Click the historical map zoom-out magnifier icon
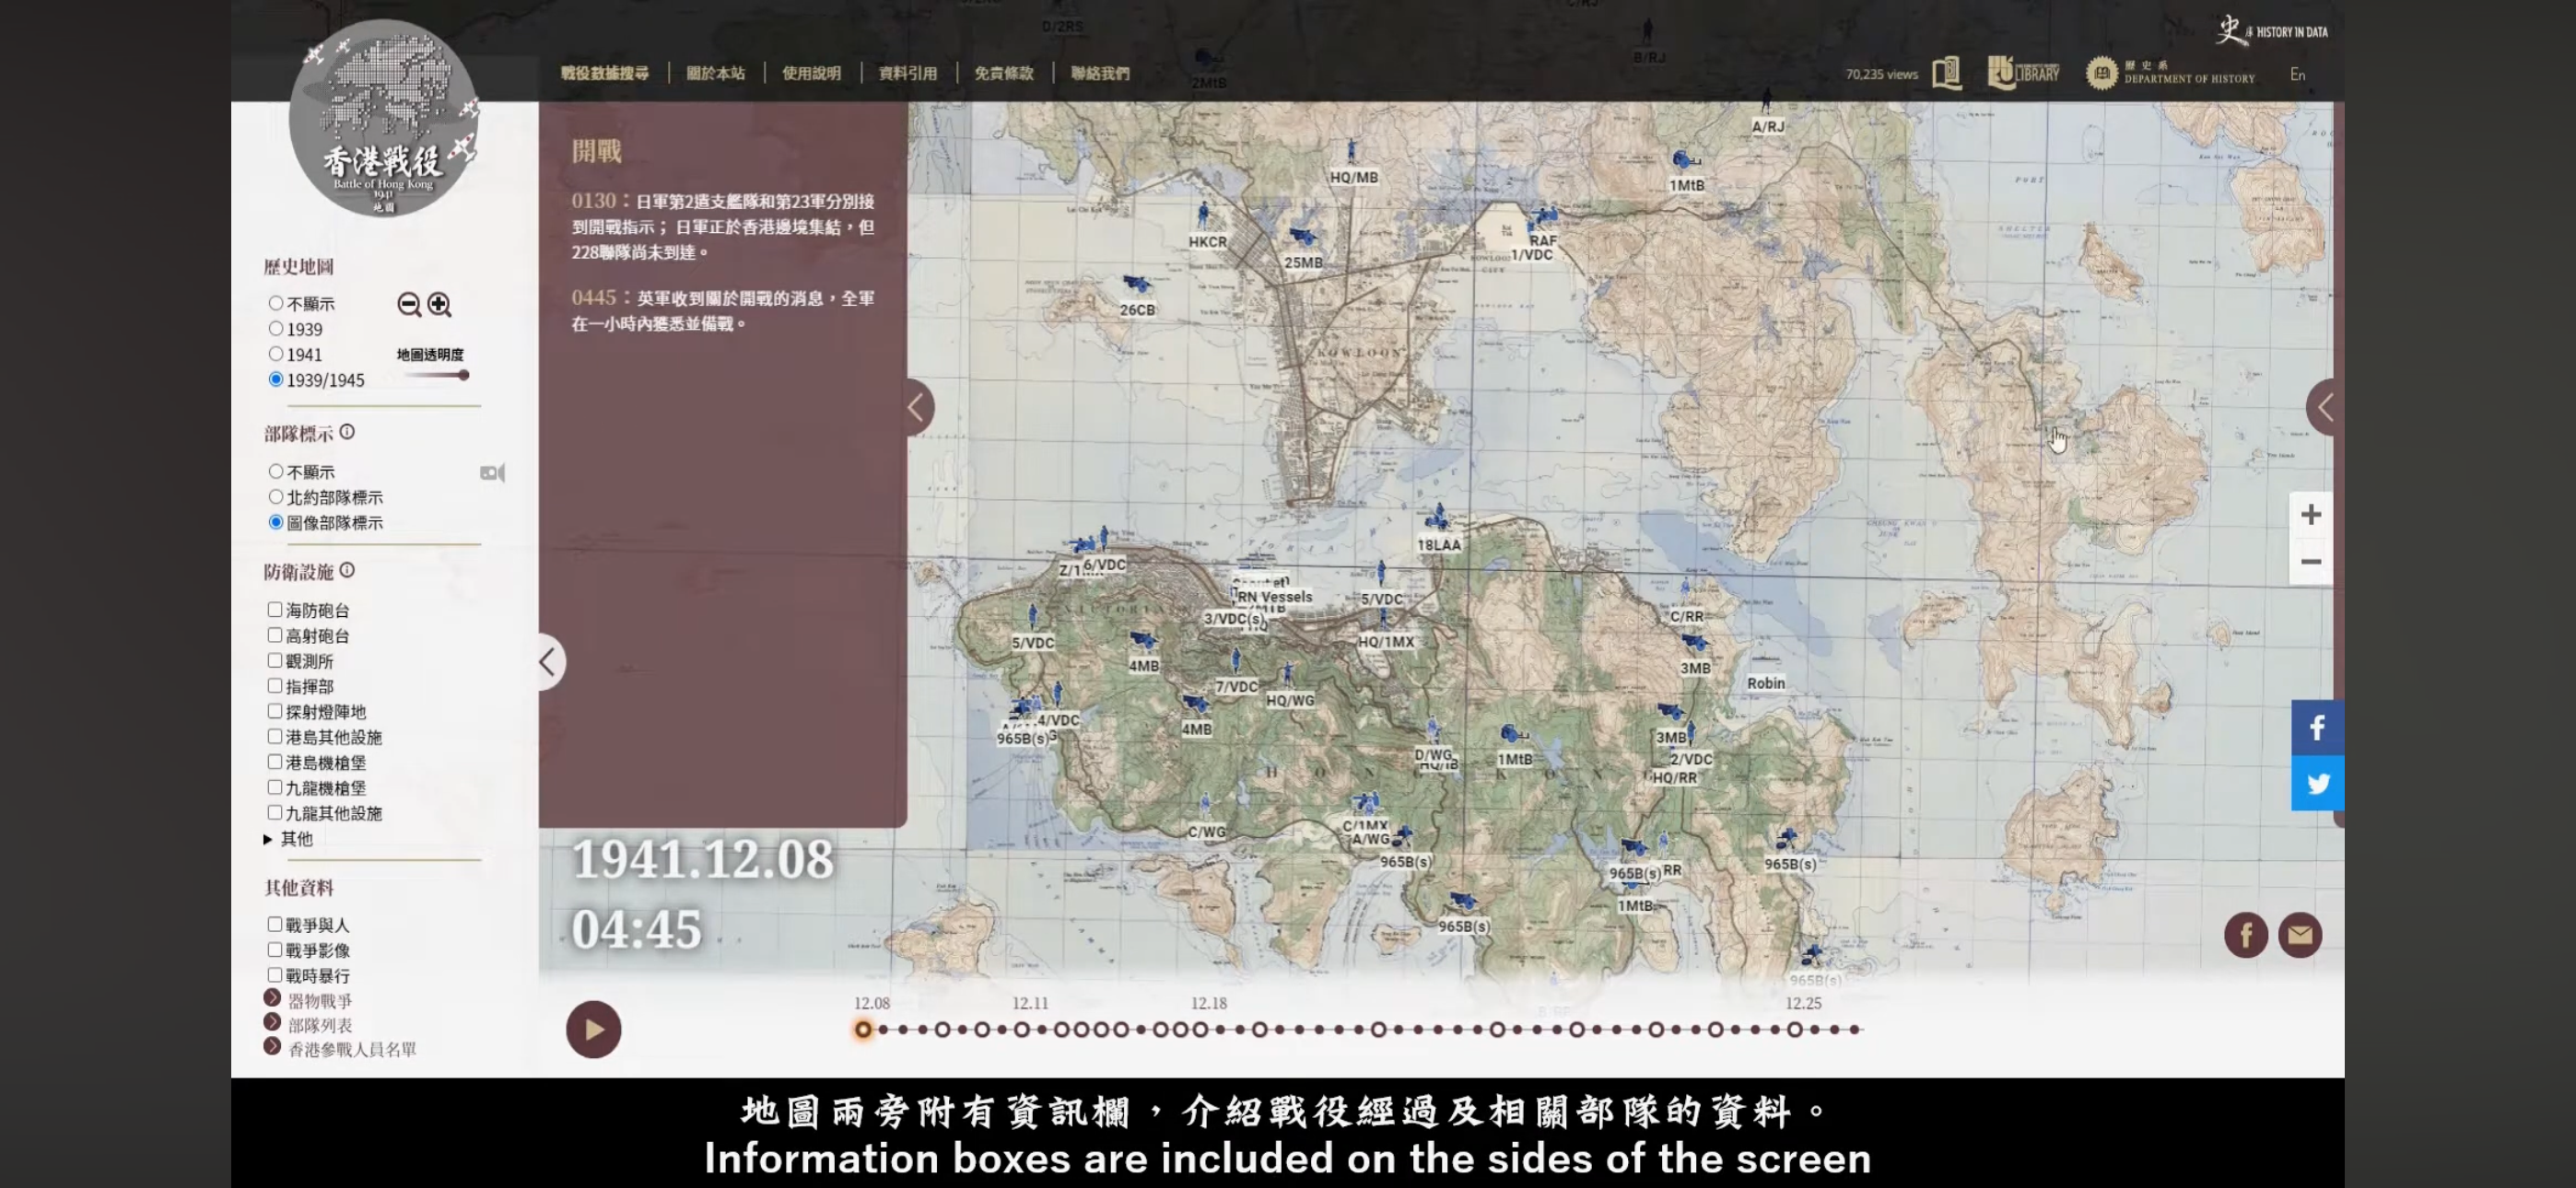 [408, 304]
